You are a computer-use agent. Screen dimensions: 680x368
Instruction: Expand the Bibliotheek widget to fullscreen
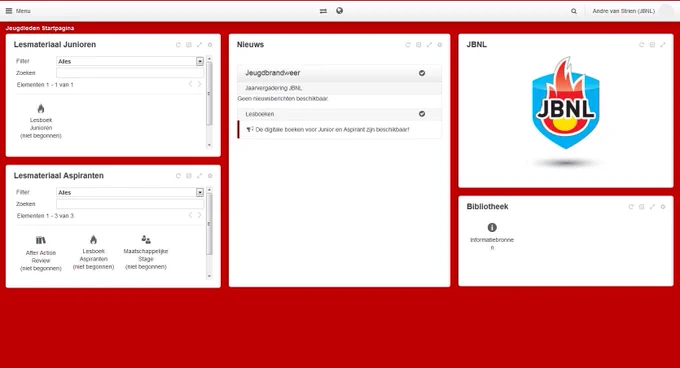(652, 207)
